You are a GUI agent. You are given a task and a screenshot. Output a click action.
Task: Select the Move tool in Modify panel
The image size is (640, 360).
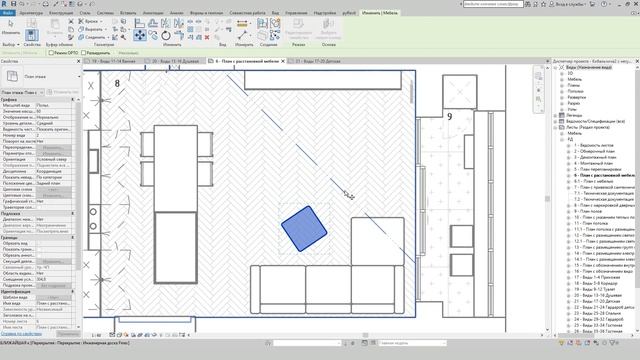pyautogui.click(x=140, y=36)
